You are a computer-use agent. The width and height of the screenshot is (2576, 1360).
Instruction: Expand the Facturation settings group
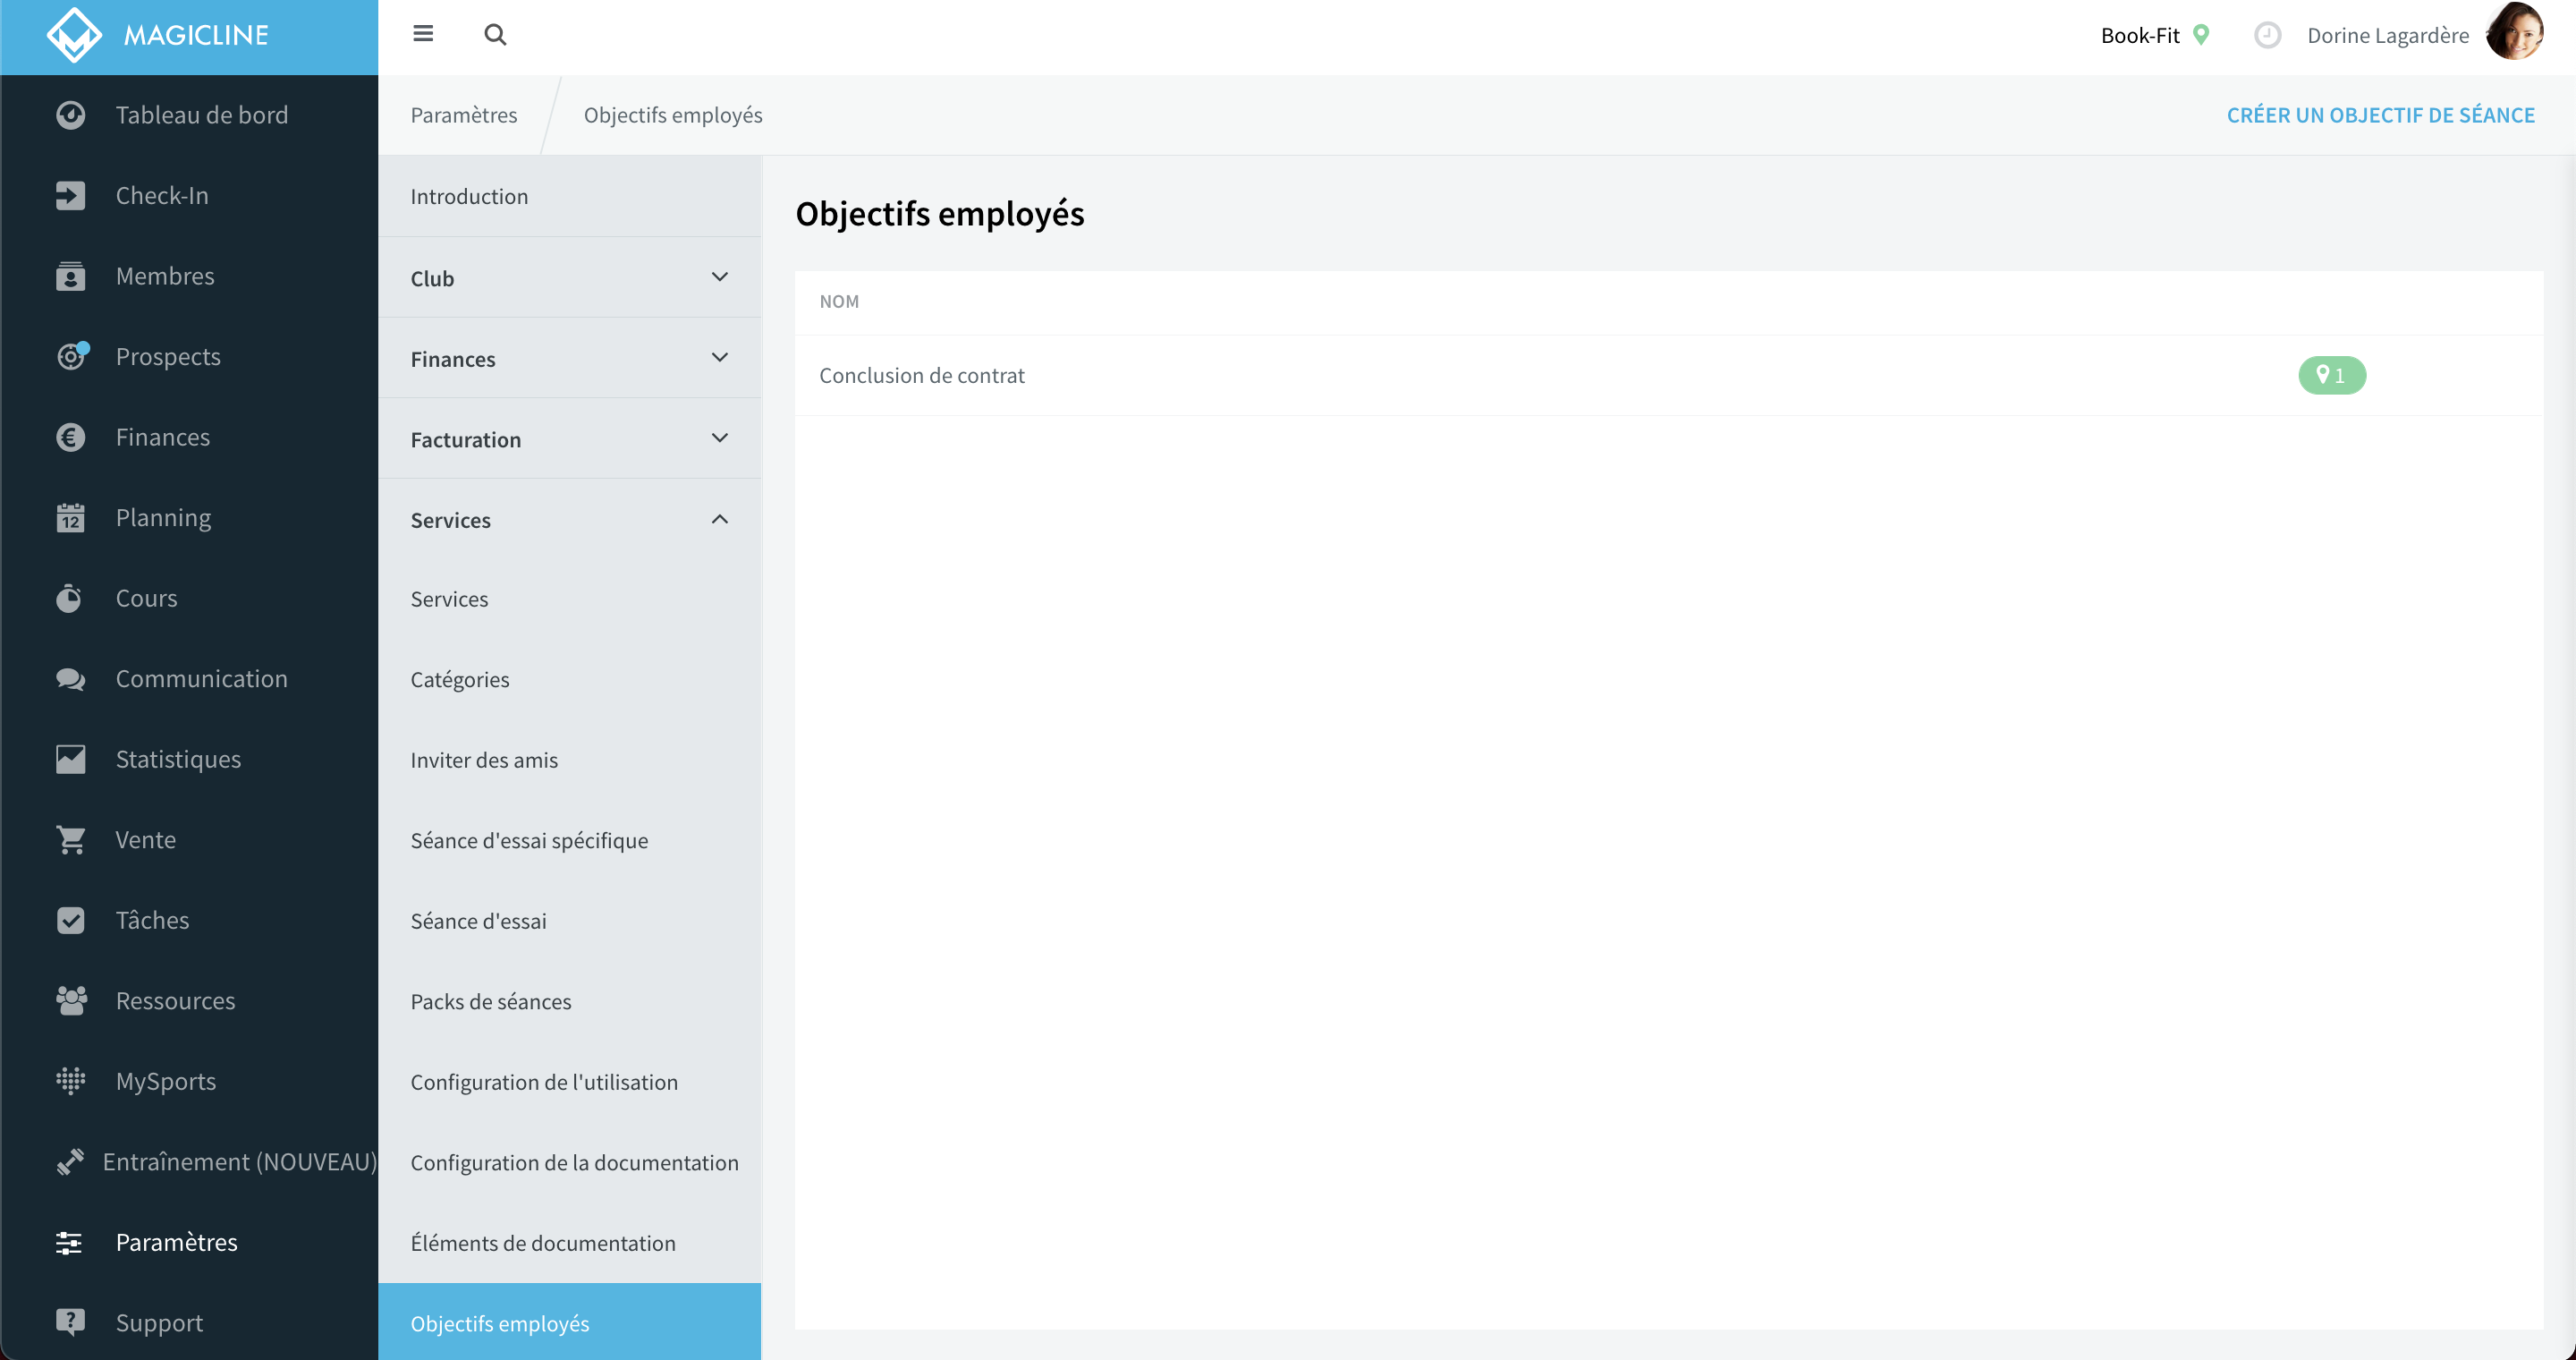click(x=569, y=439)
